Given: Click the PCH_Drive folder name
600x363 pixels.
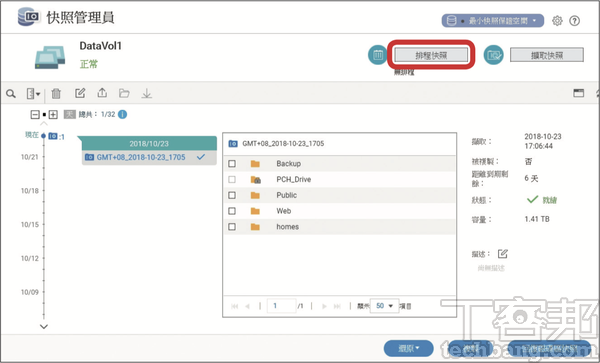Looking at the screenshot, I should (x=293, y=179).
